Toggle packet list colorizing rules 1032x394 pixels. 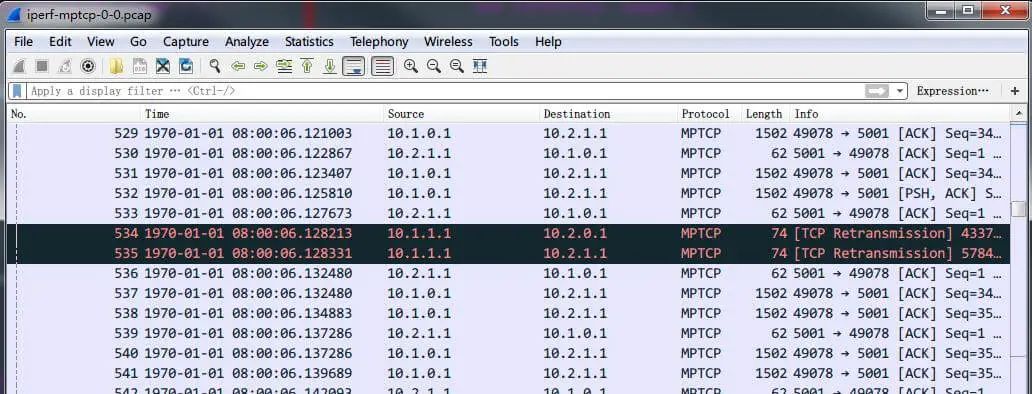pos(382,66)
